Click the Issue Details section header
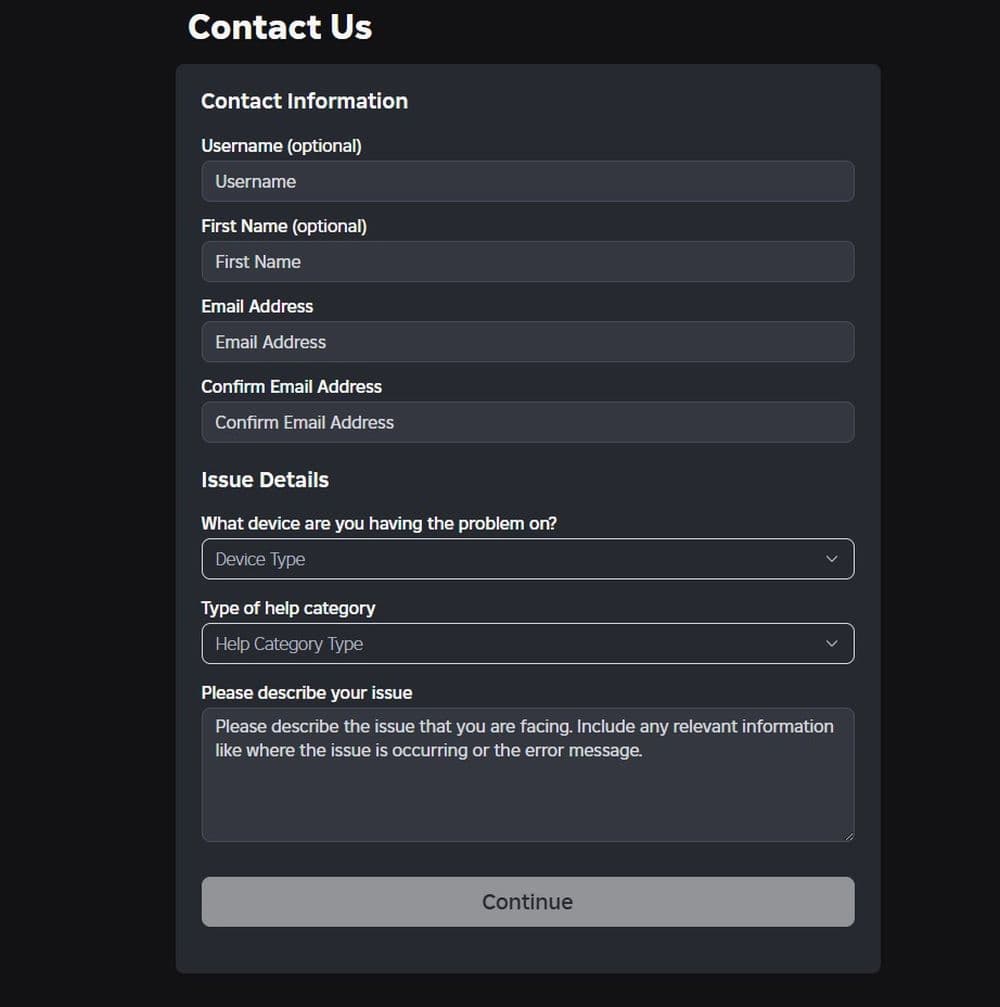The height and width of the screenshot is (1007, 1000). pos(265,480)
